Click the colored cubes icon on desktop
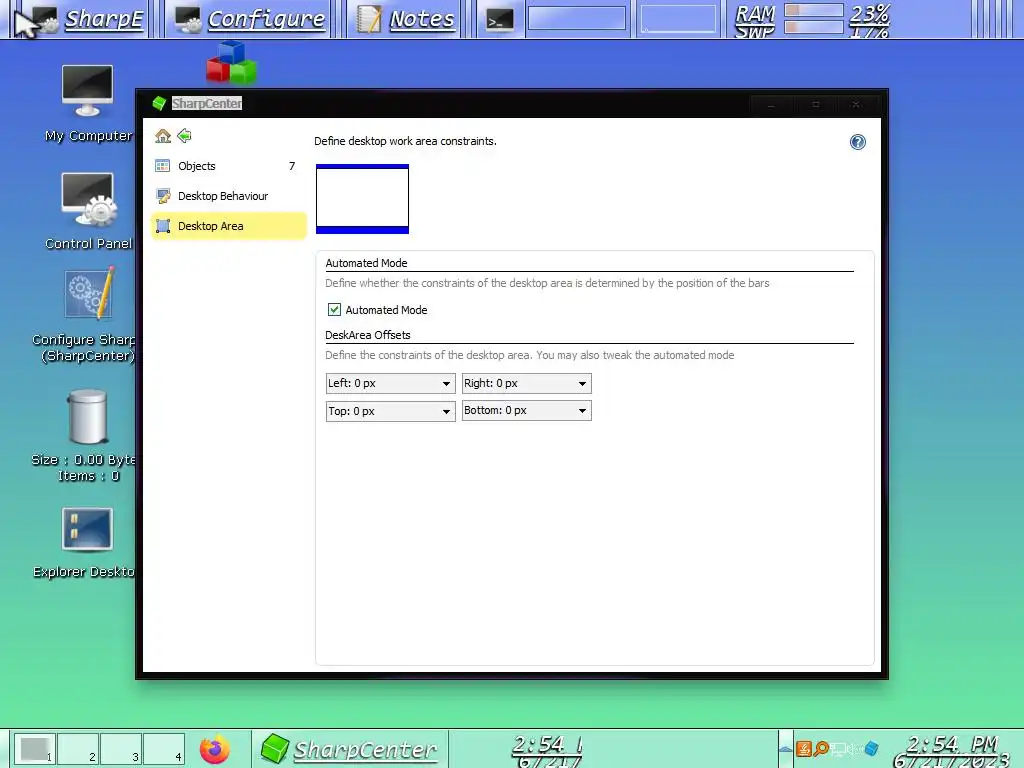The height and width of the screenshot is (768, 1024). tap(231, 63)
